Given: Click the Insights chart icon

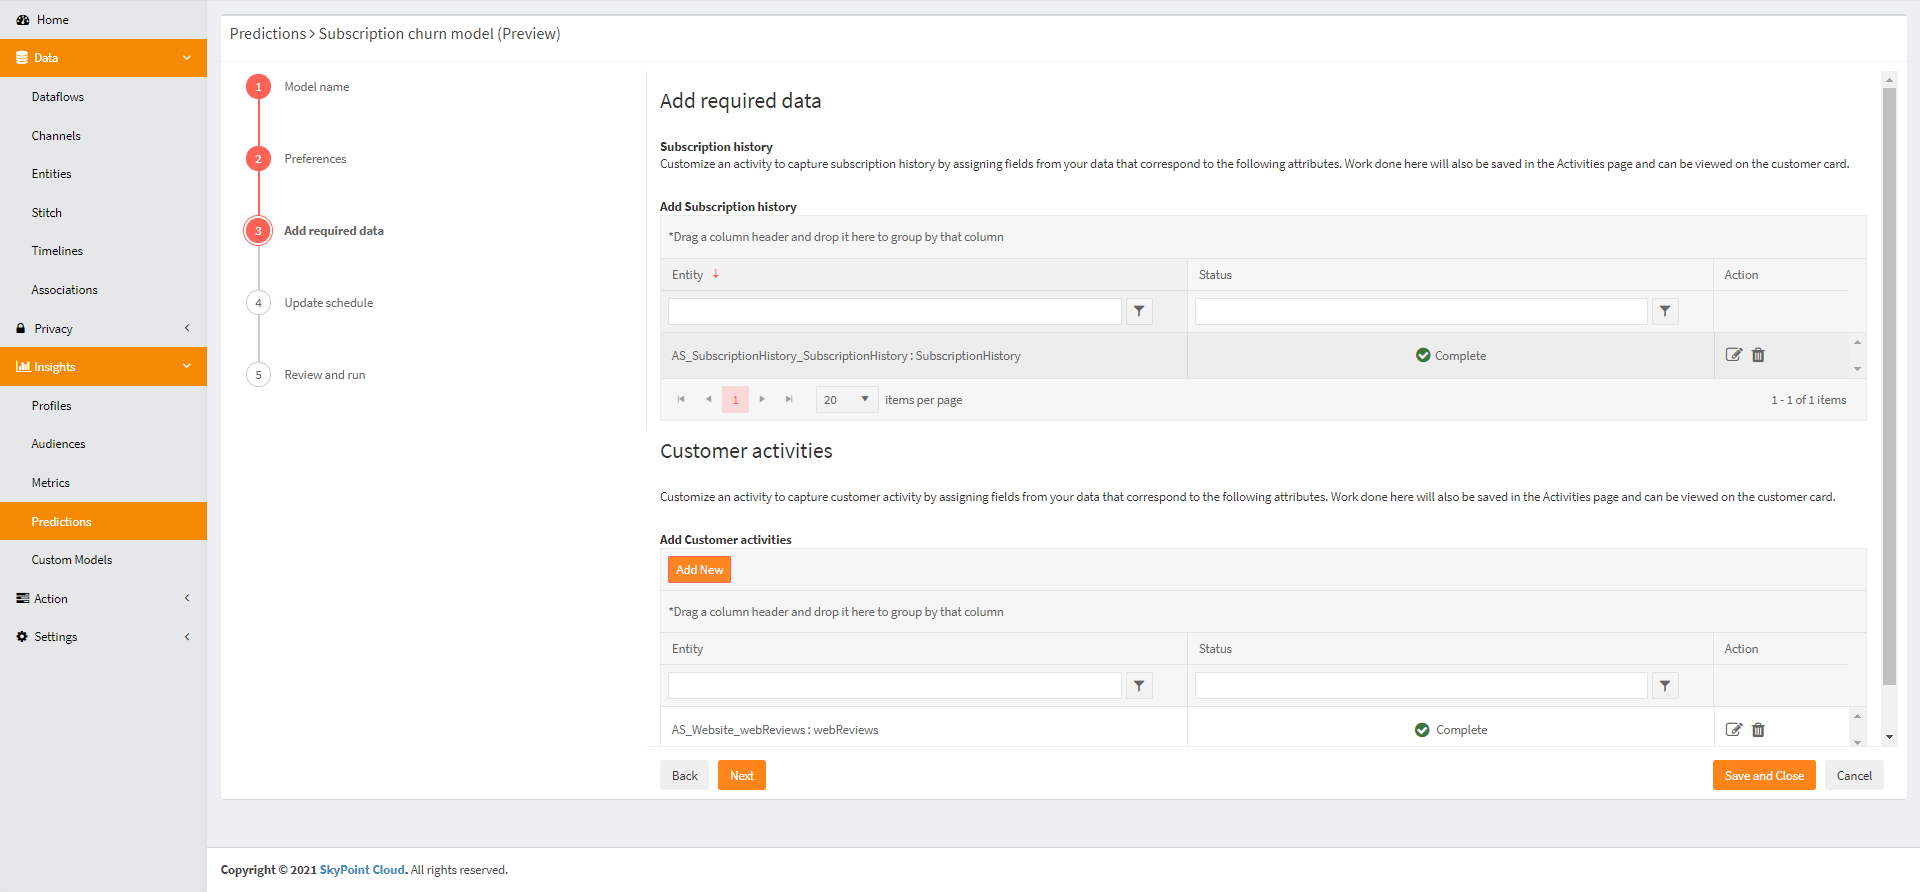Looking at the screenshot, I should 22,367.
